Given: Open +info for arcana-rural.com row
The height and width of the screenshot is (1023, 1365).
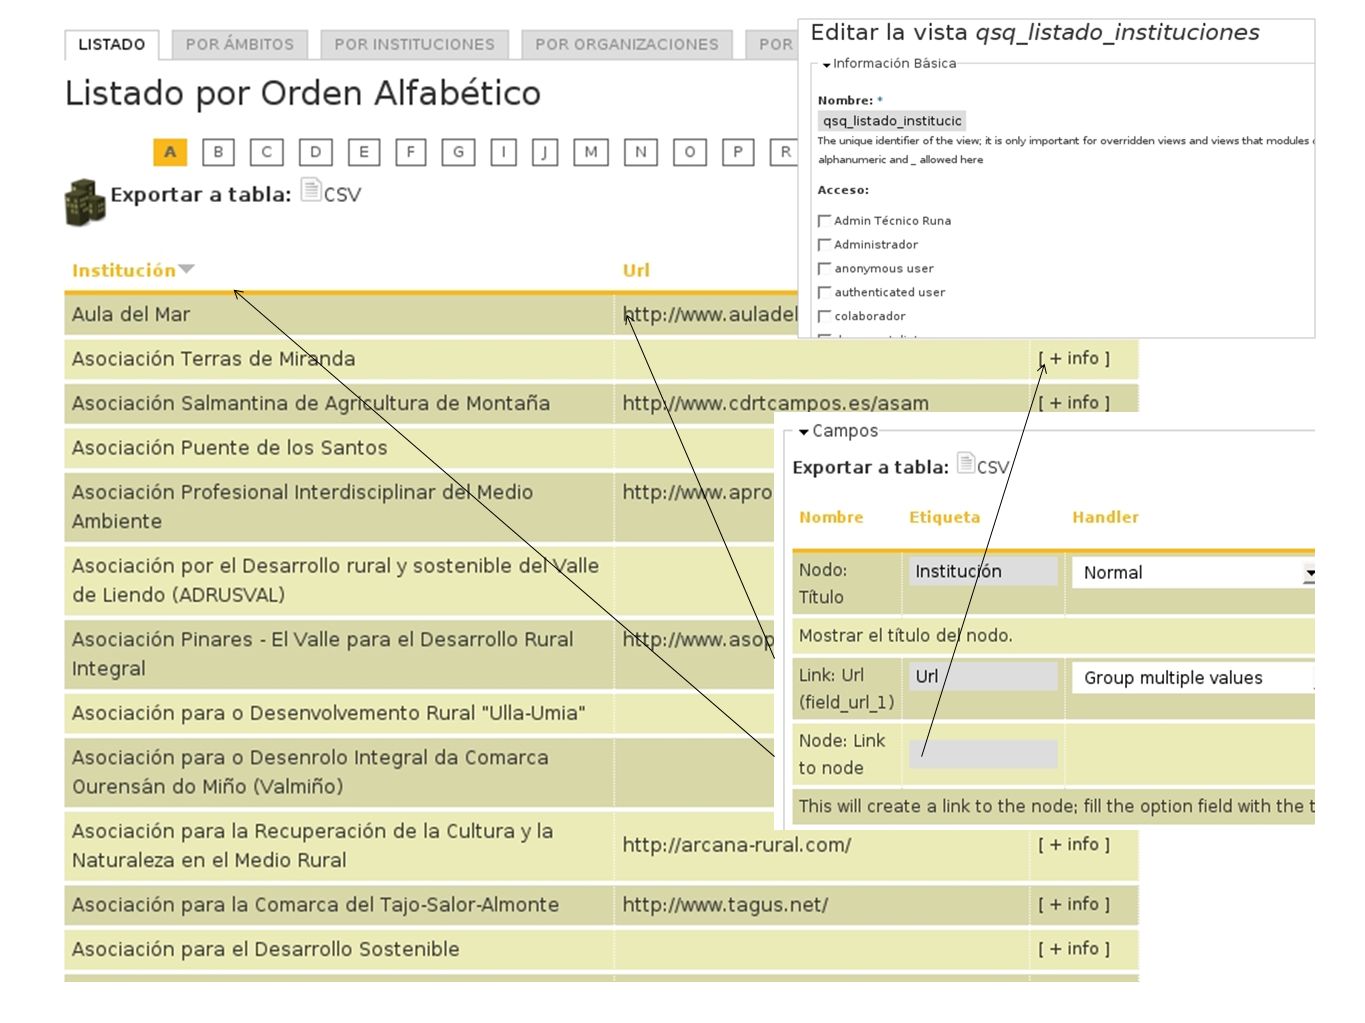Looking at the screenshot, I should click(1074, 844).
